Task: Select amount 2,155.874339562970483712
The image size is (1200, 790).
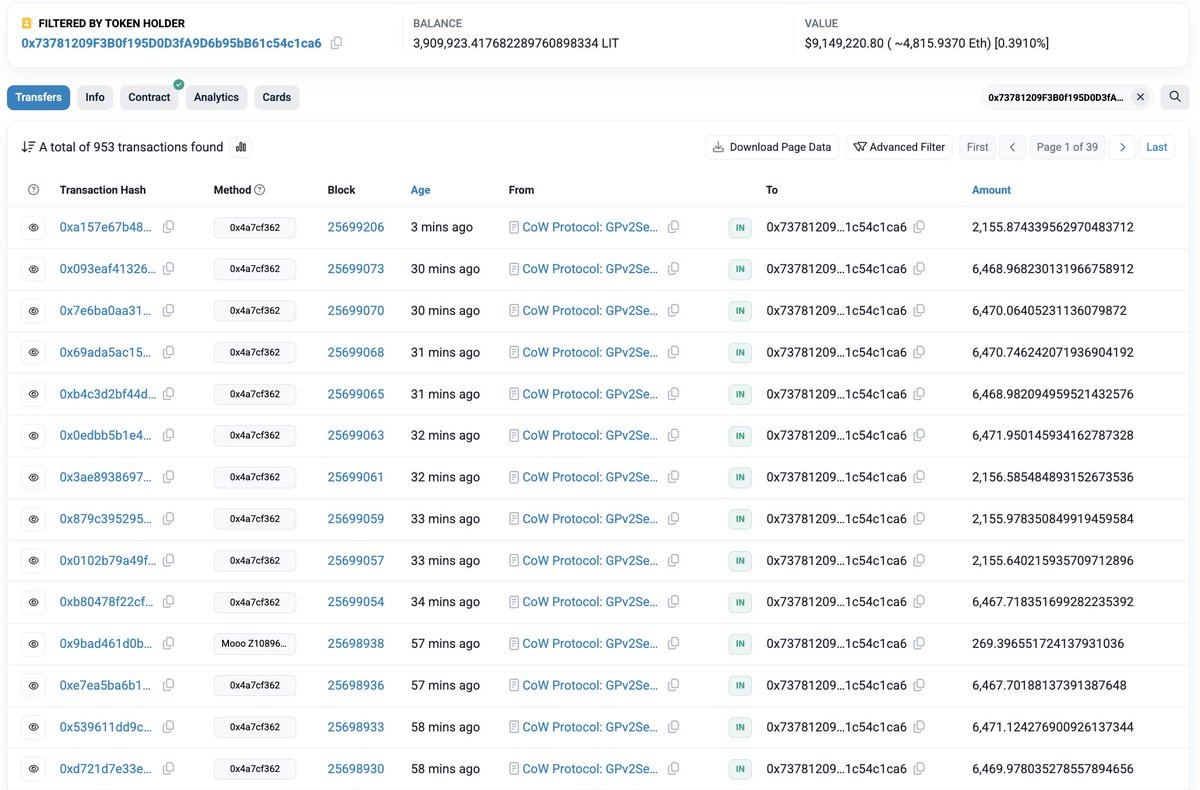Action: [1053, 227]
